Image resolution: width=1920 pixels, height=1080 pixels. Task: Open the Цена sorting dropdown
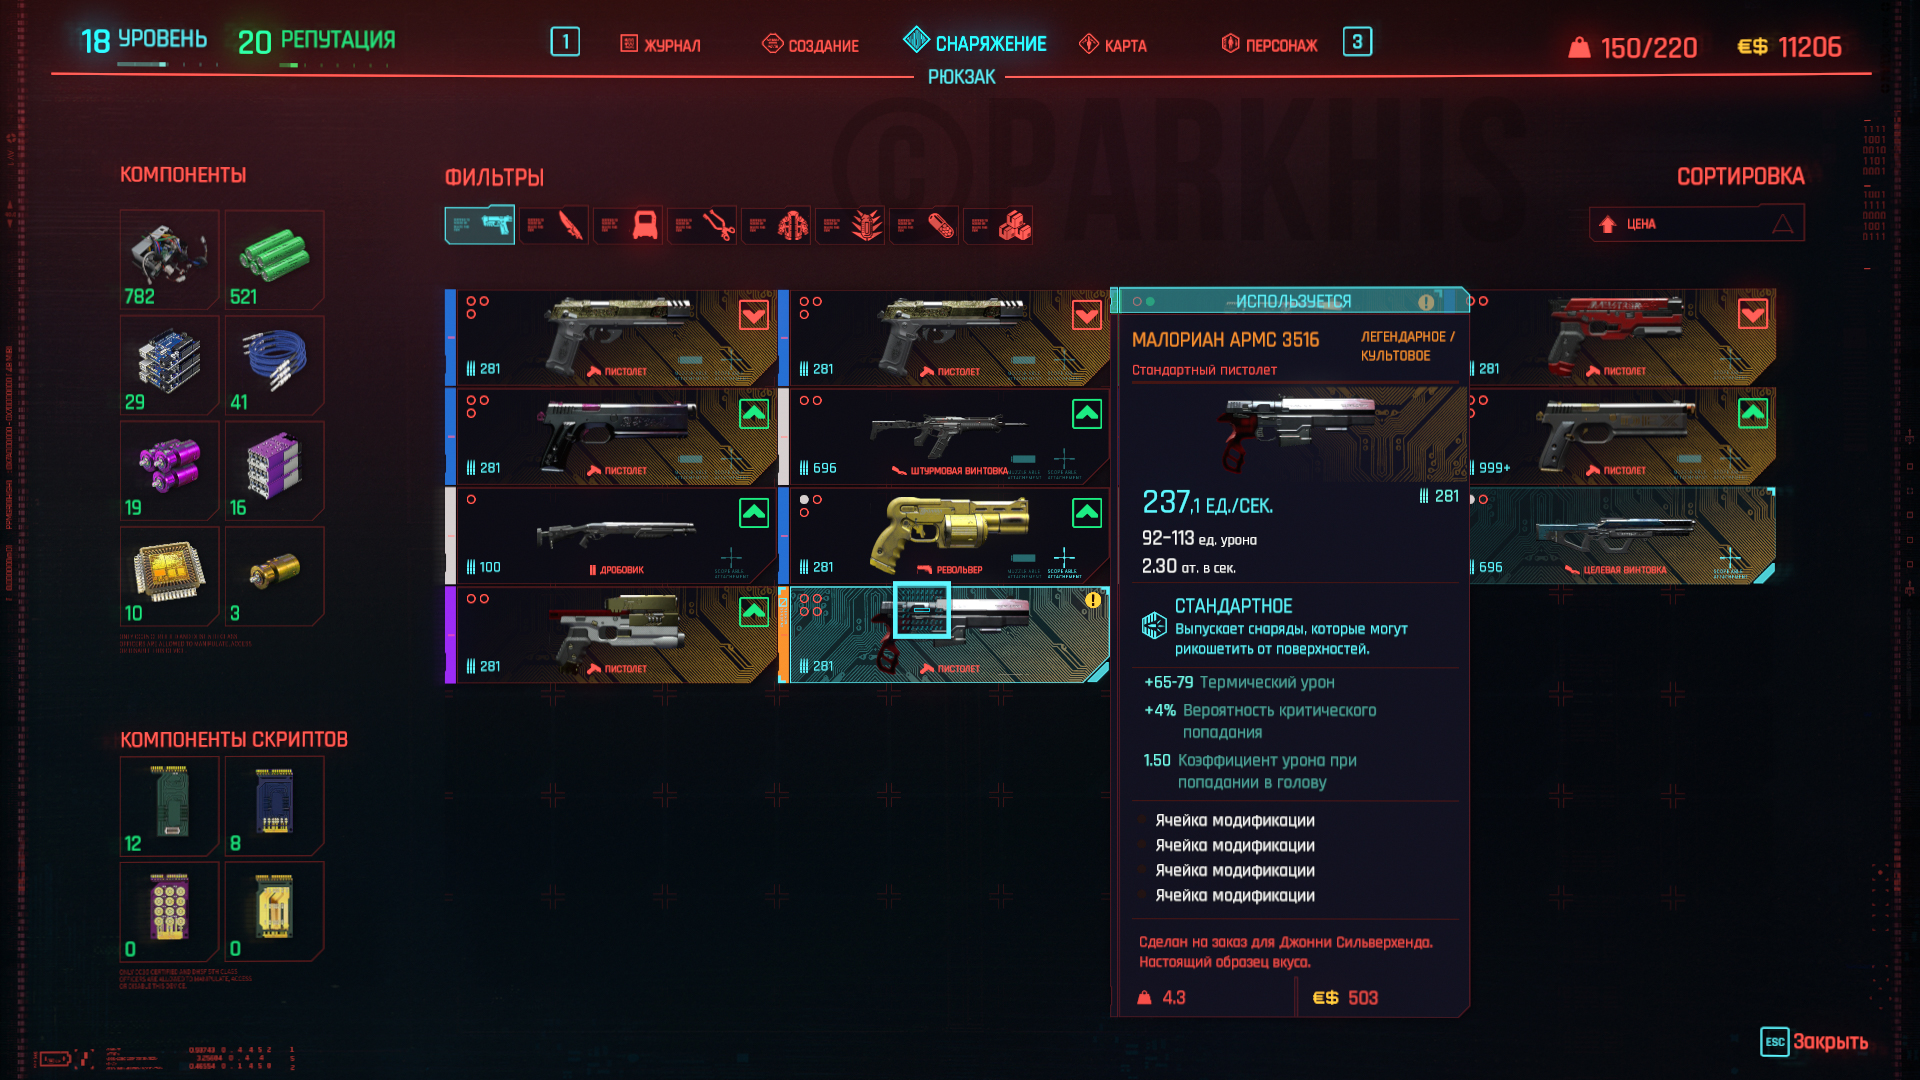[x=1697, y=224]
